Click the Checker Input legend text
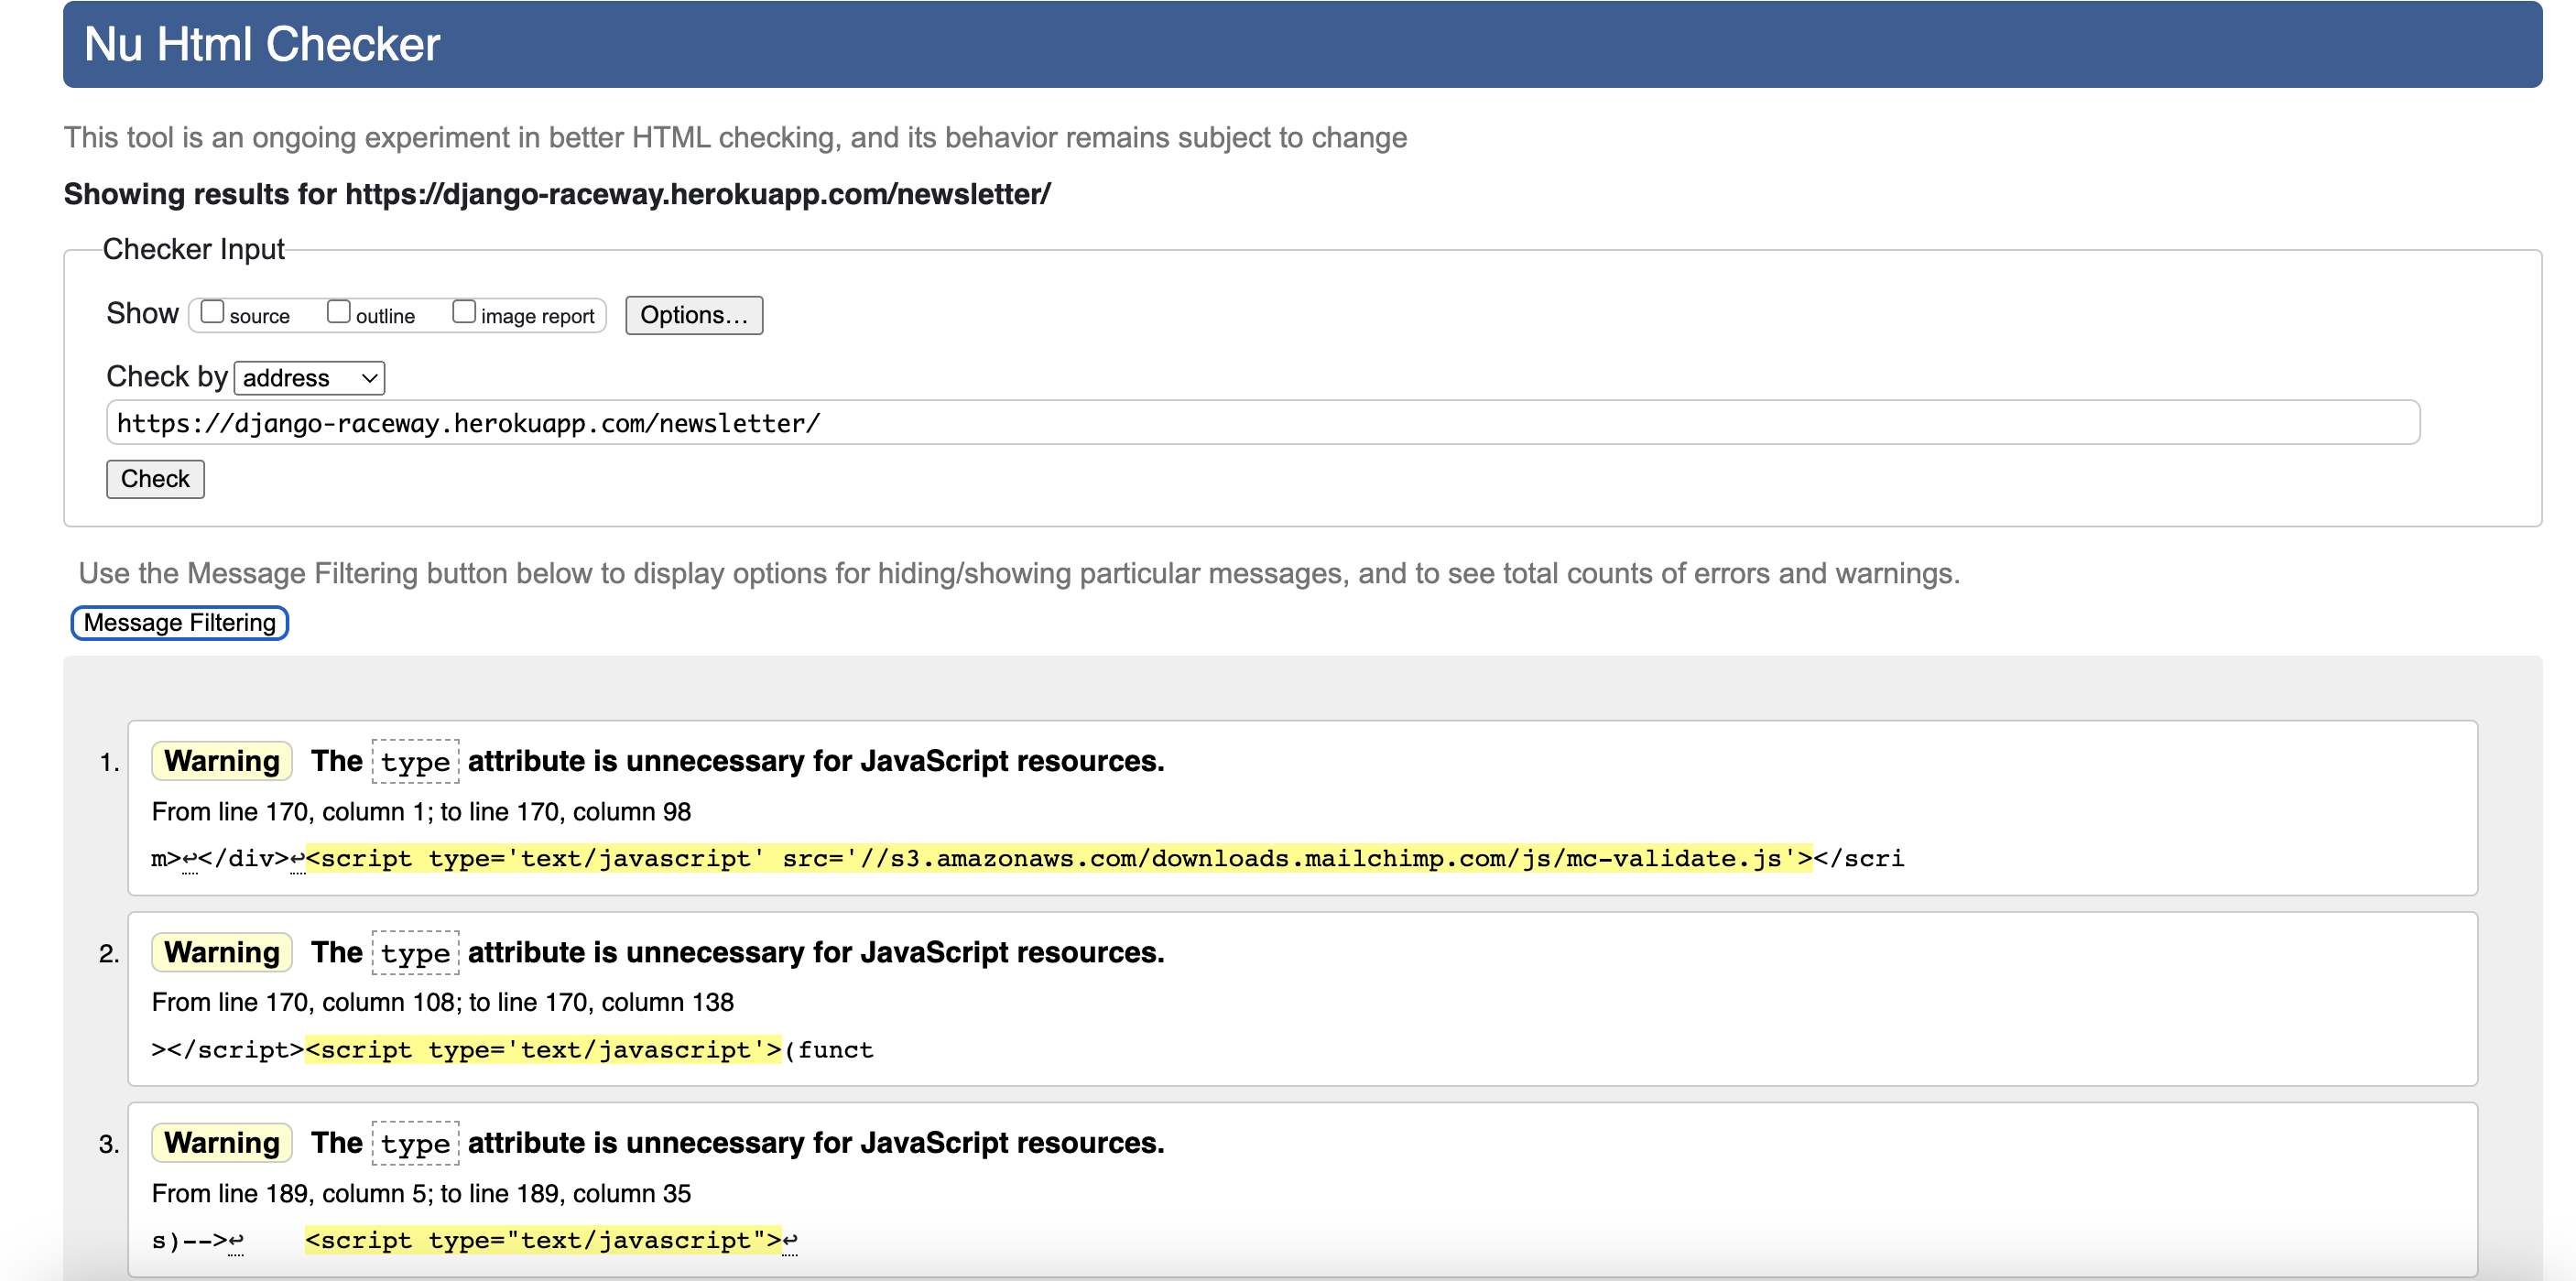Screen dimensions: 2576x1281 [194, 249]
